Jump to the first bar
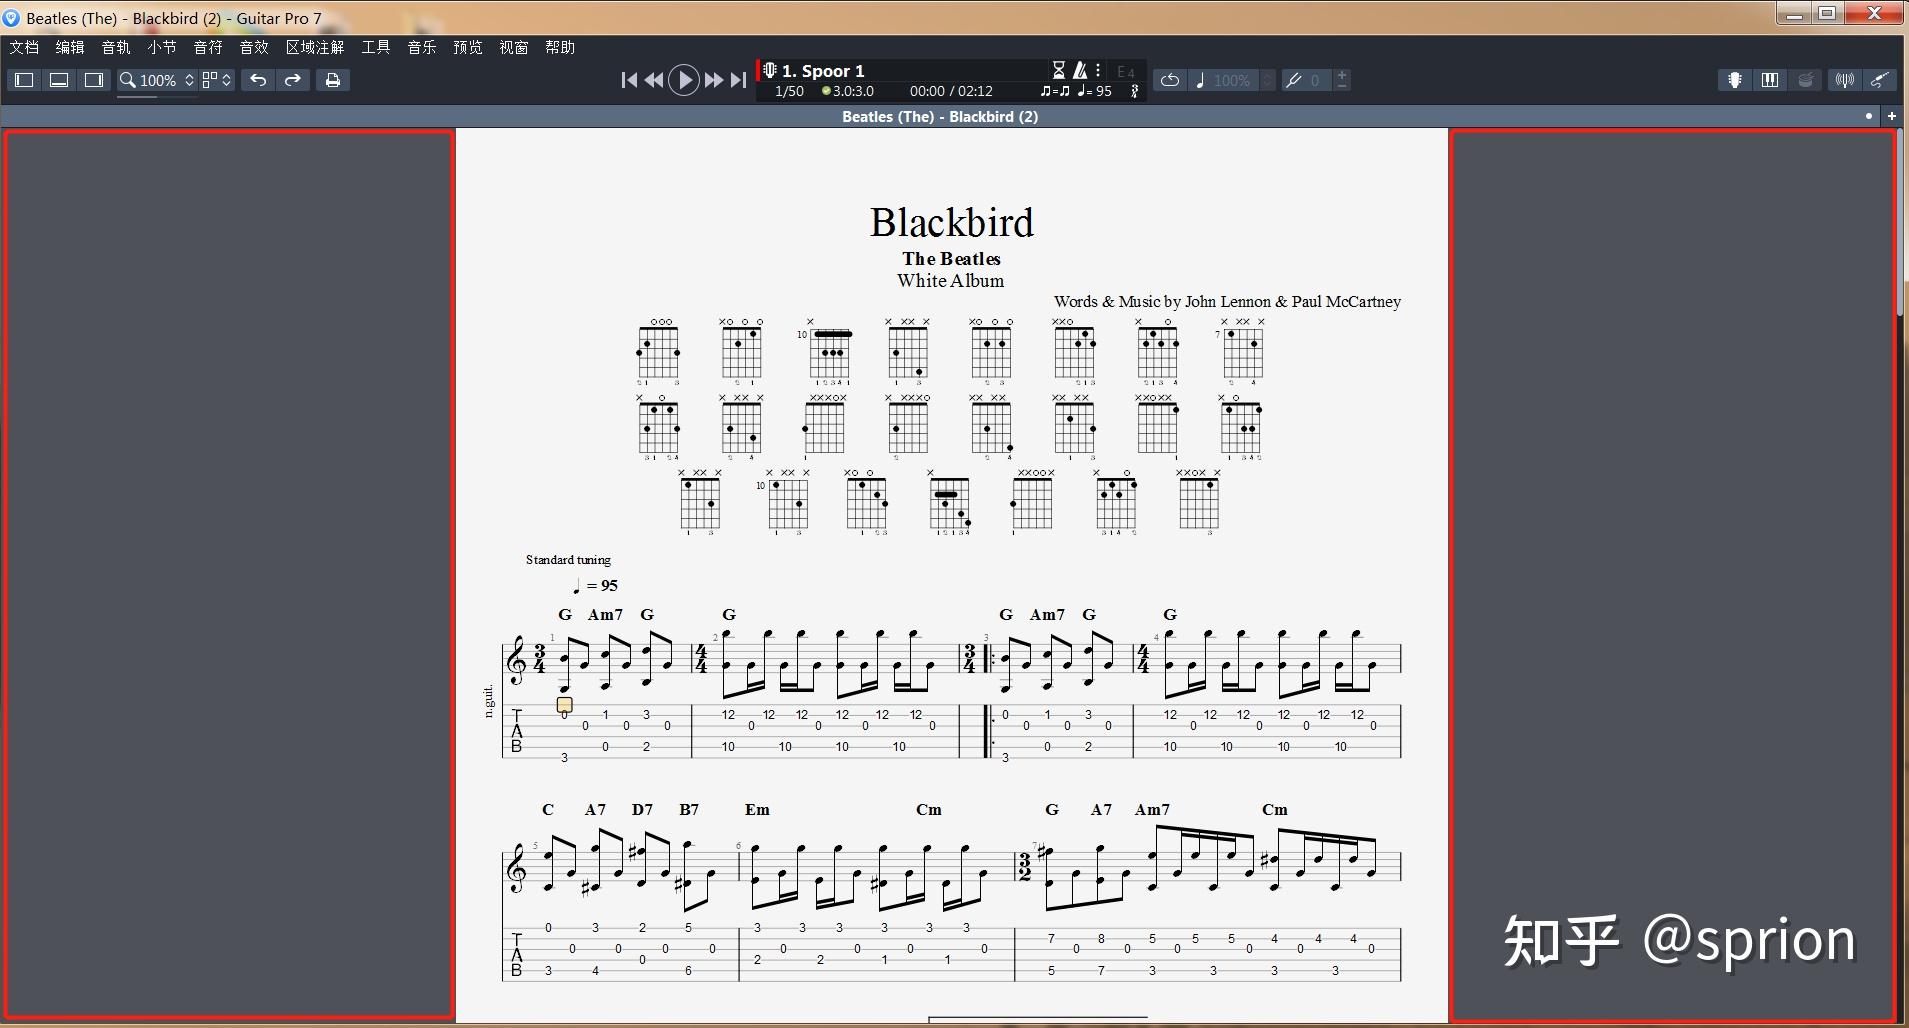 click(629, 80)
